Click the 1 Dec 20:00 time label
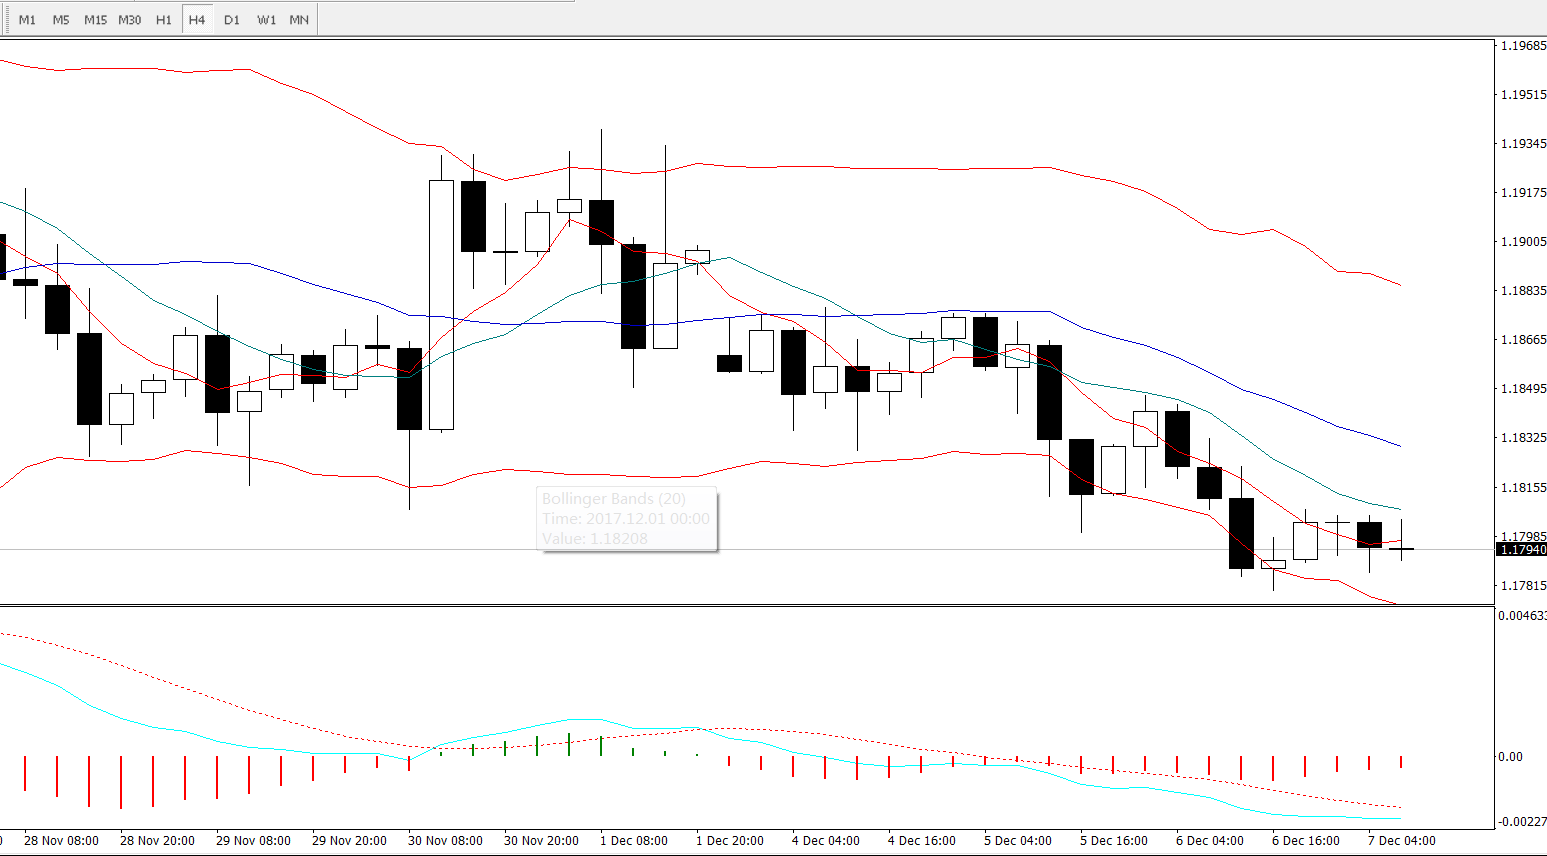The image size is (1547, 856). point(730,841)
